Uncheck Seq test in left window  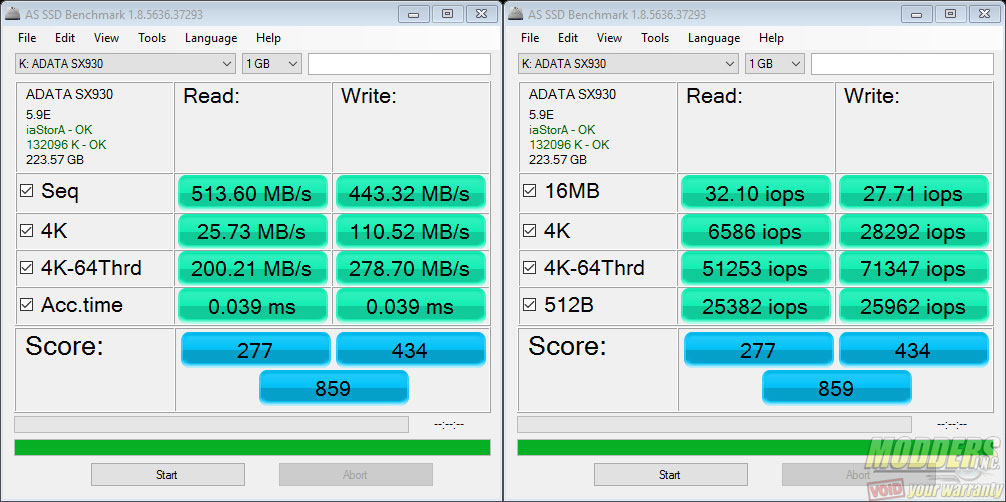(x=26, y=191)
